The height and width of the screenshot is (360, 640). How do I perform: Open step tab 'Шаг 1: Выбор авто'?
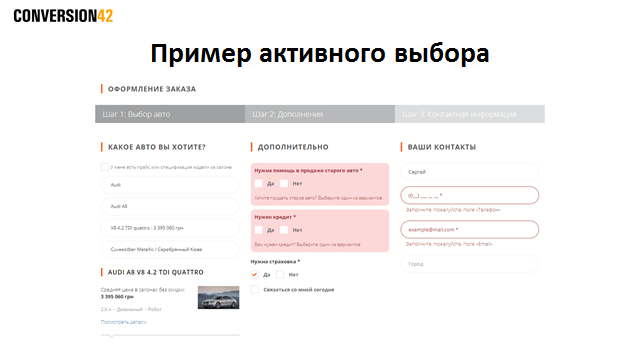tap(170, 114)
